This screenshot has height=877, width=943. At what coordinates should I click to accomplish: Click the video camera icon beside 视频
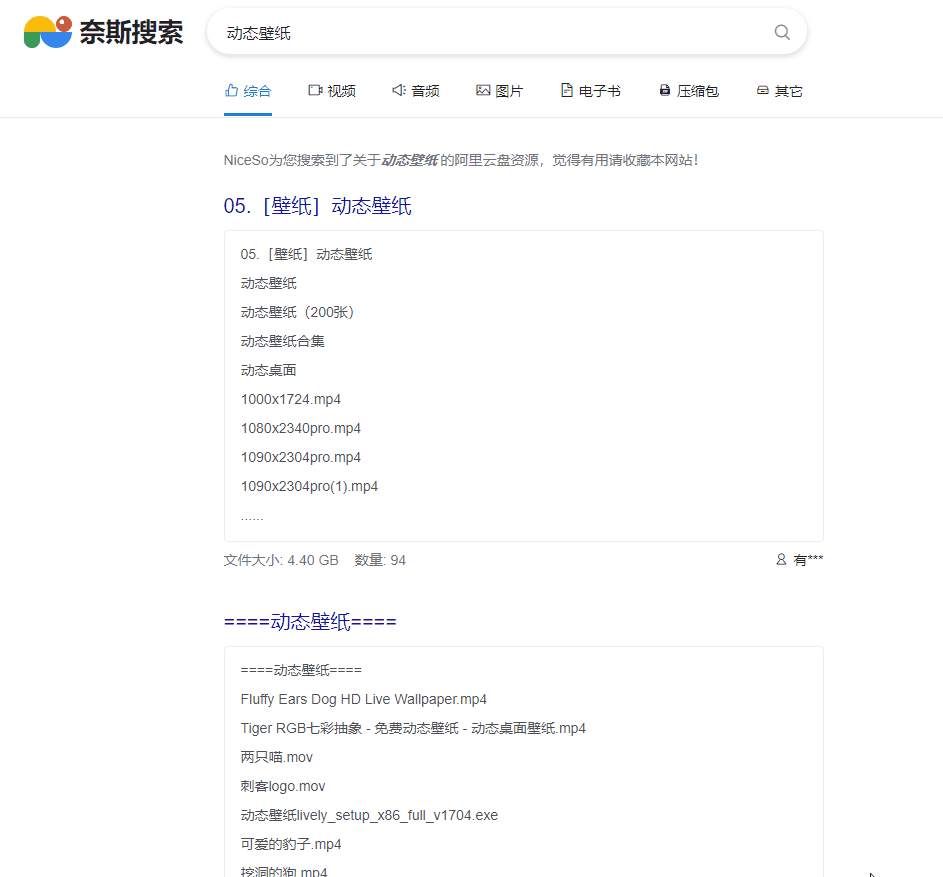click(315, 90)
